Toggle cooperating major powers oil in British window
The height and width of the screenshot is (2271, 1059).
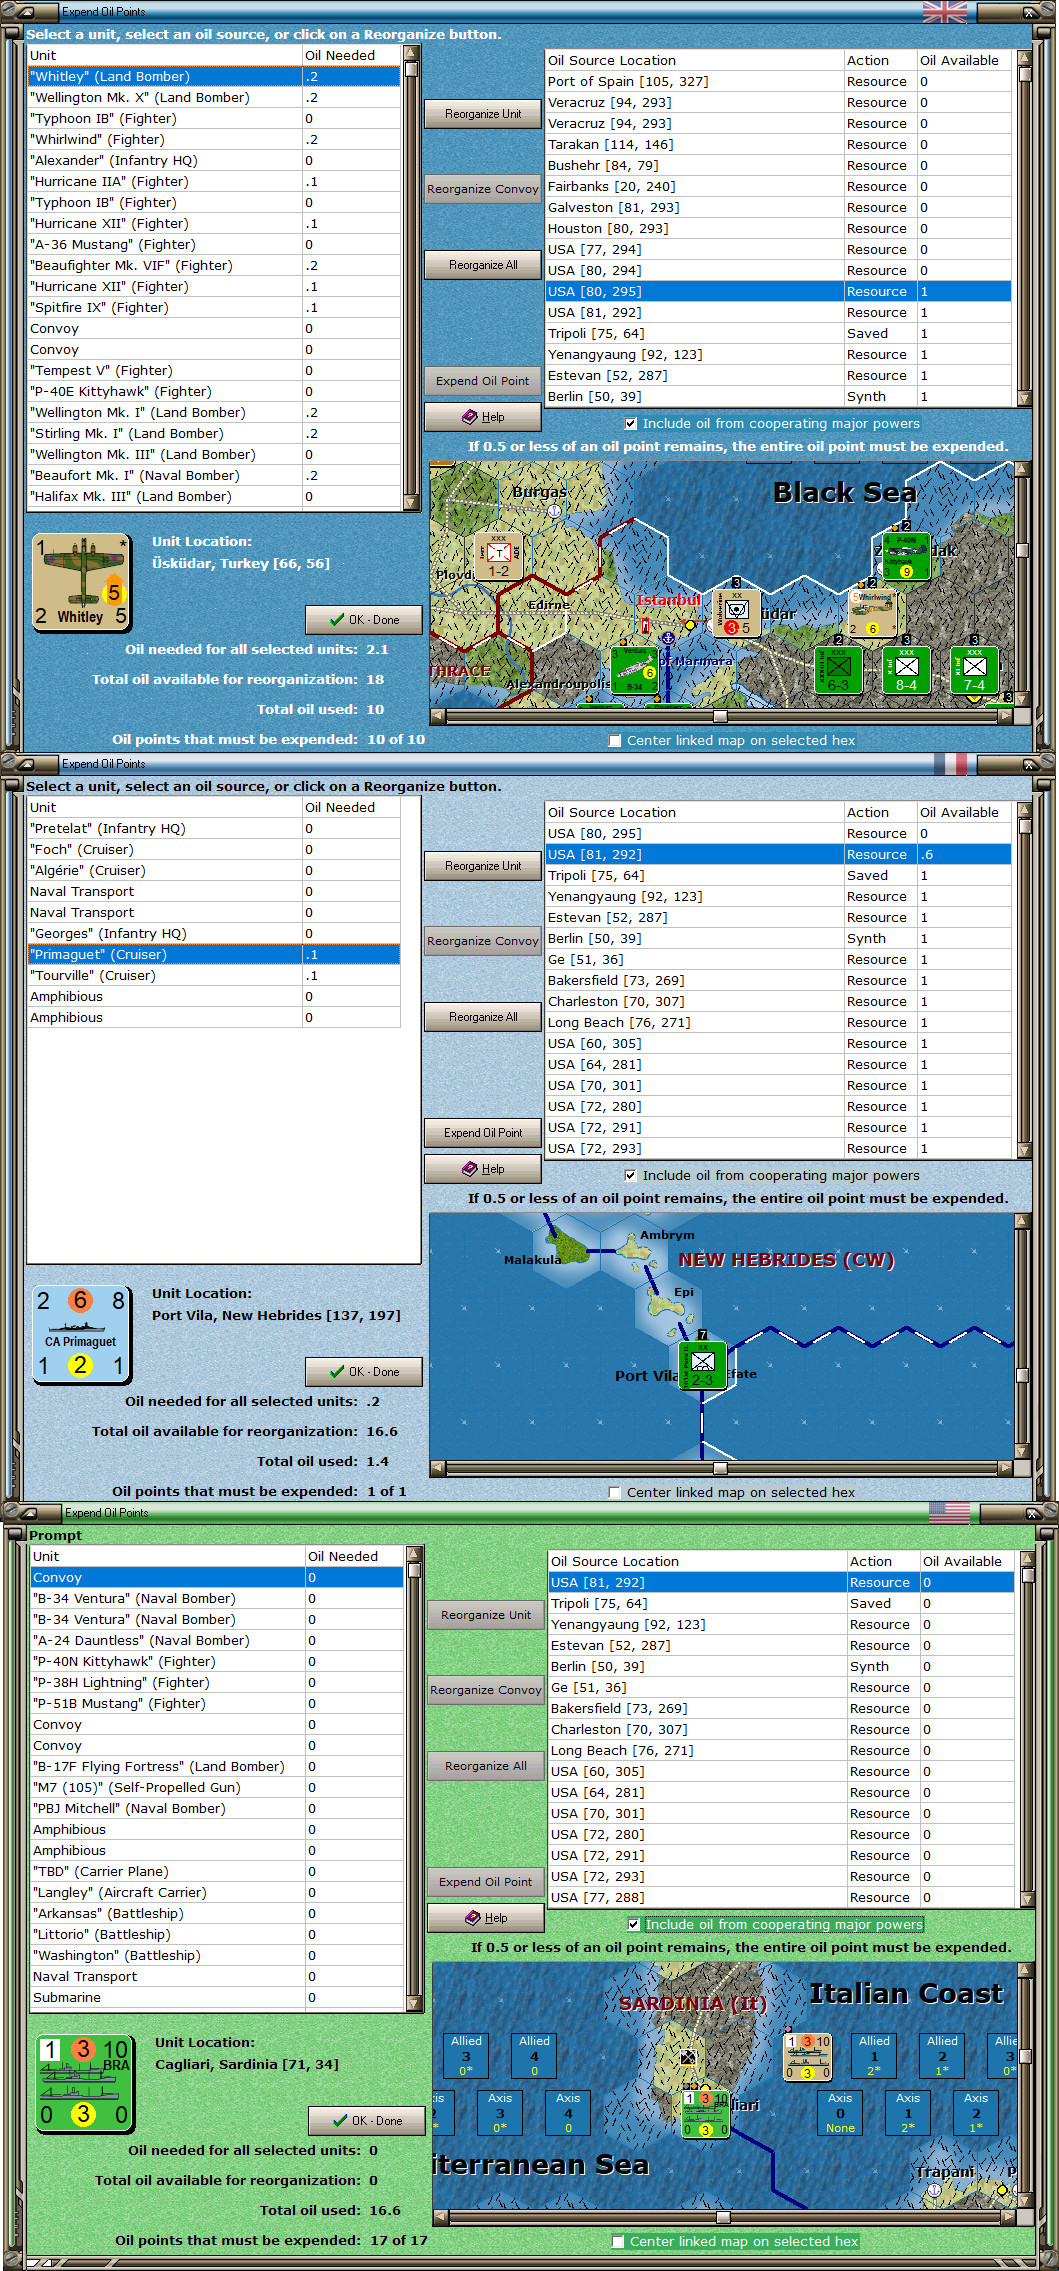point(631,424)
